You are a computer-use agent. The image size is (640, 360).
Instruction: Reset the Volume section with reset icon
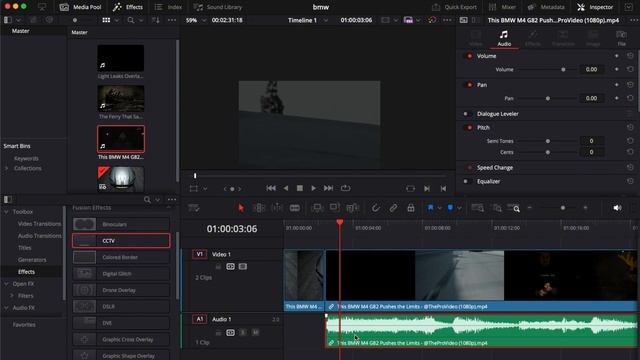pyautogui.click(x=630, y=56)
